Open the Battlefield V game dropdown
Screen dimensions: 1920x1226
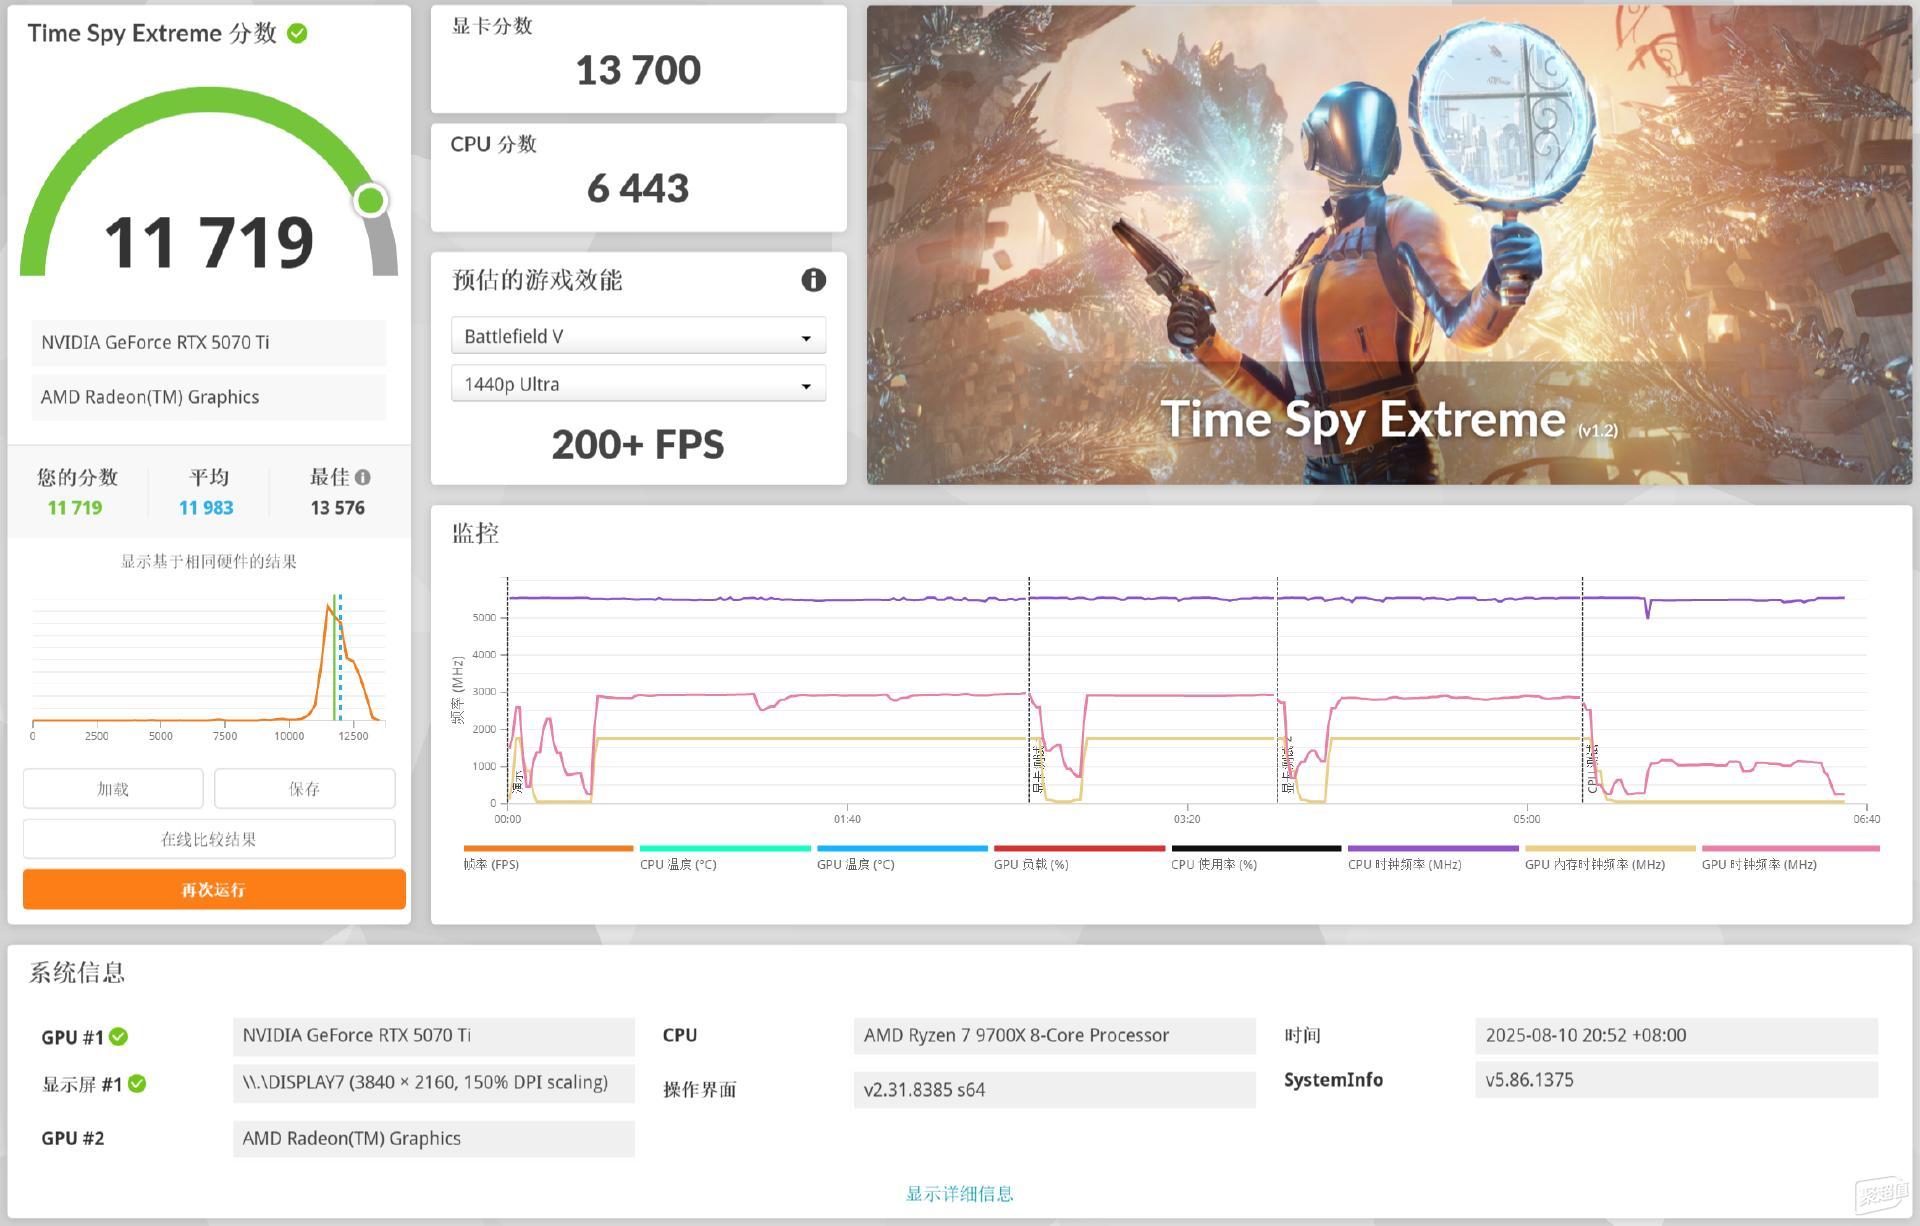[638, 336]
